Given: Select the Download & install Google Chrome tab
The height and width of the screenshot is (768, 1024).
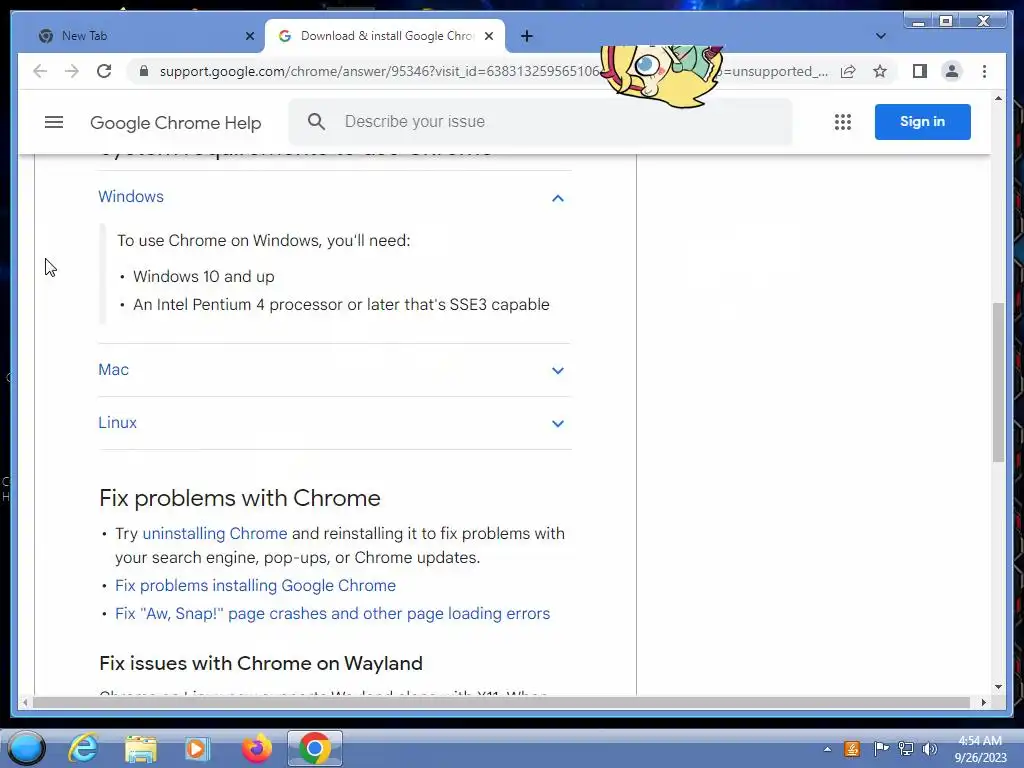Looking at the screenshot, I should [x=385, y=36].
